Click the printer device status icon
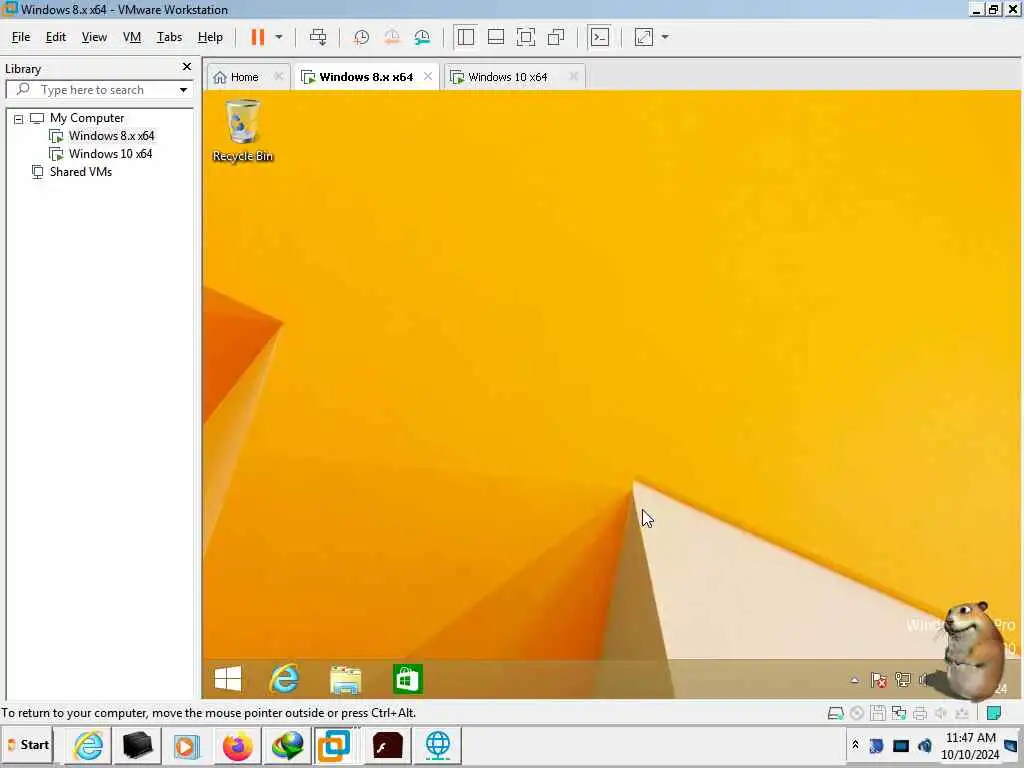The image size is (1024, 768). 920,713
